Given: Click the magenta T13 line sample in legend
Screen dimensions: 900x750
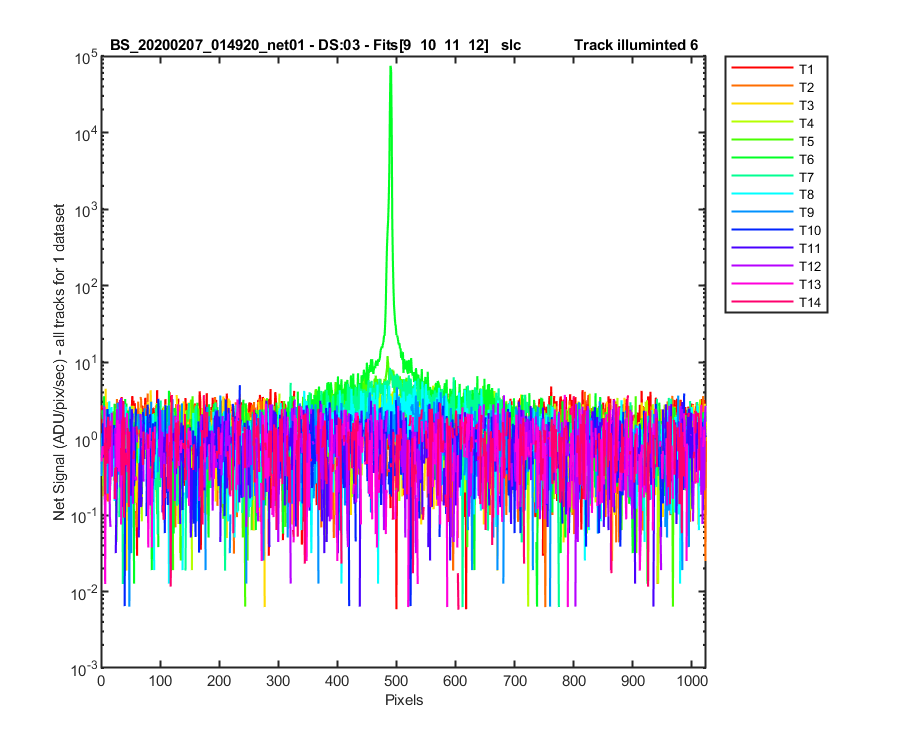Looking at the screenshot, I should click(762, 283).
